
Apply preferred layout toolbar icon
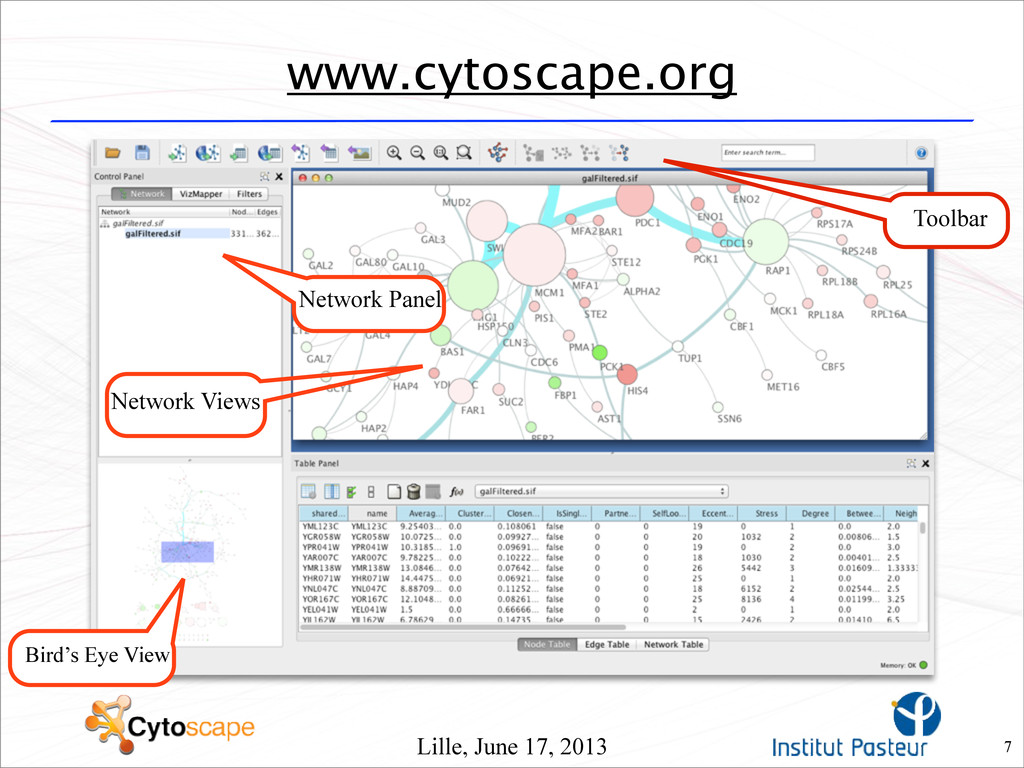pyautogui.click(x=498, y=153)
